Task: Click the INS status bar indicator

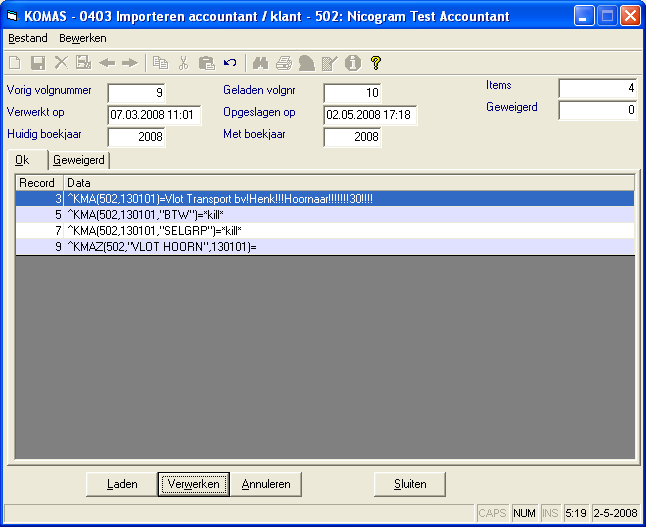Action: (550, 513)
